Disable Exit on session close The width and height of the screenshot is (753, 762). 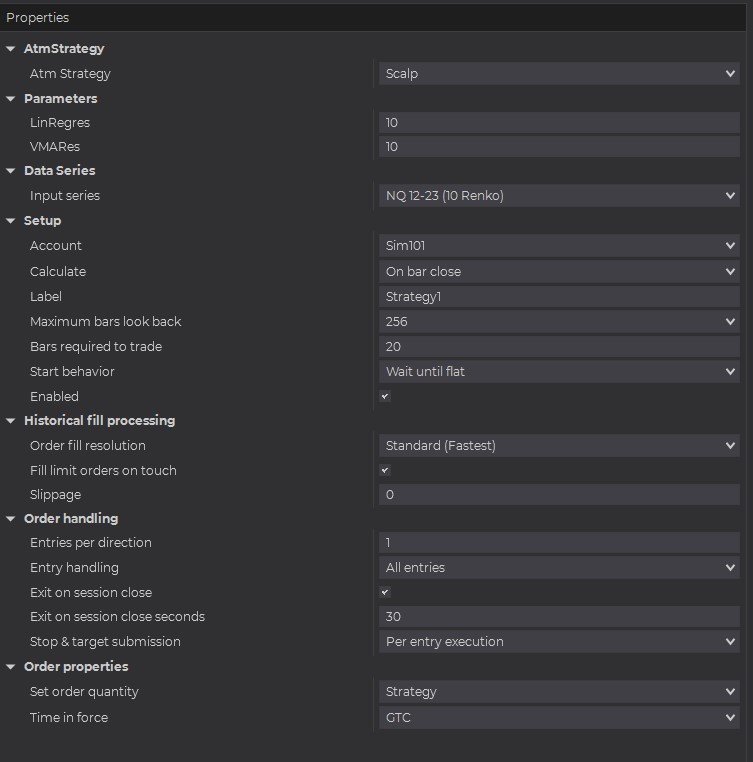(x=385, y=592)
